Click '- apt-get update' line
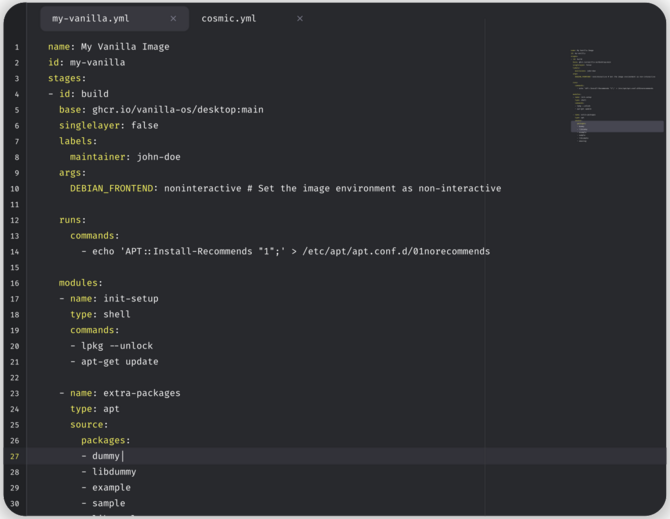The image size is (670, 519). coord(114,362)
